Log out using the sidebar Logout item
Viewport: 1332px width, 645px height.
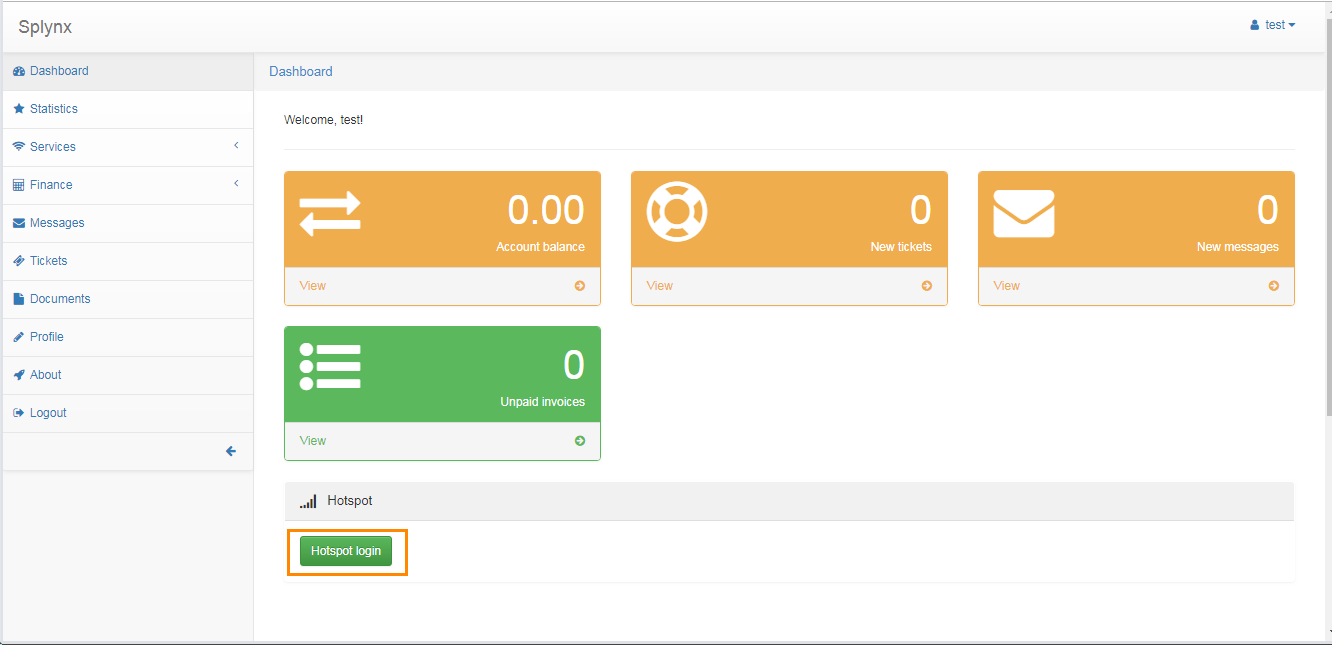48,413
